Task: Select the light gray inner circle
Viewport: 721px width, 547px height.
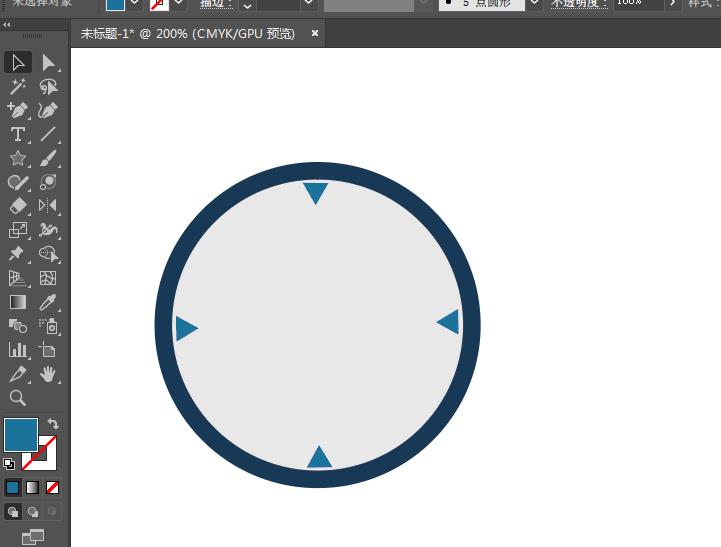Action: coord(317,325)
